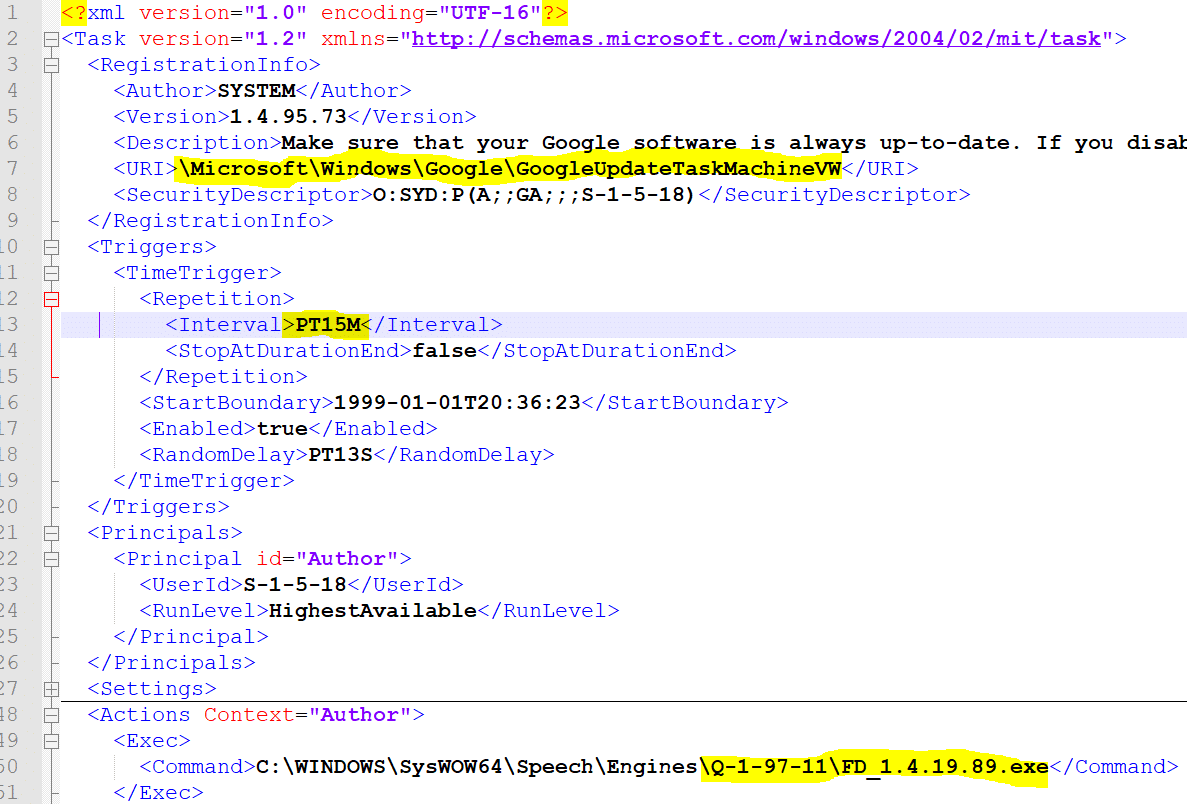
Task: Collapse the Triggers fold marker
Action: (51, 248)
